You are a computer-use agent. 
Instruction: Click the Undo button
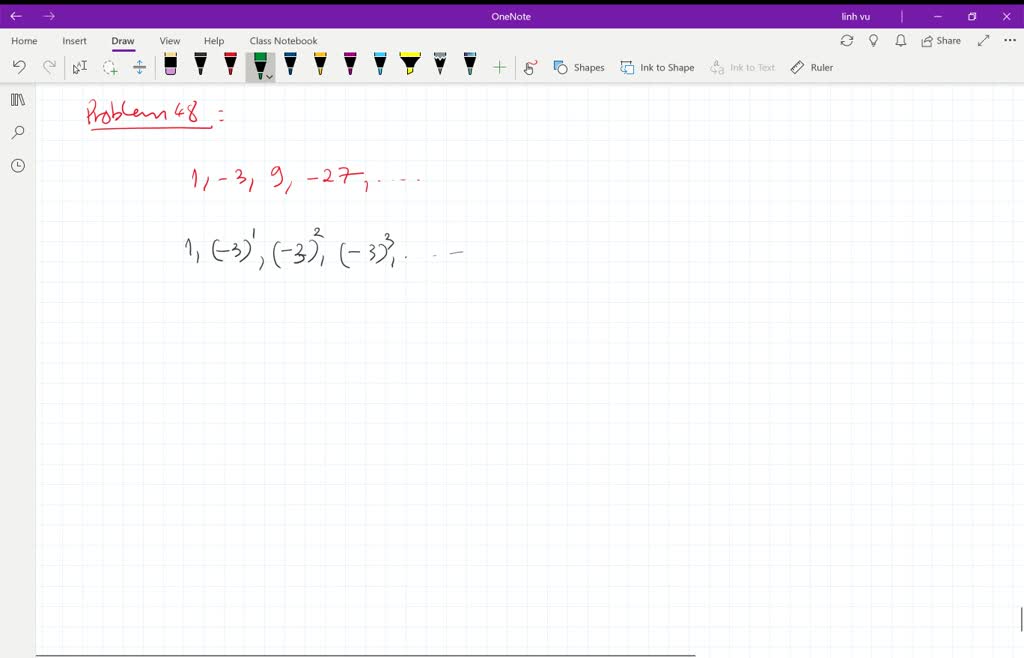[x=18, y=66]
